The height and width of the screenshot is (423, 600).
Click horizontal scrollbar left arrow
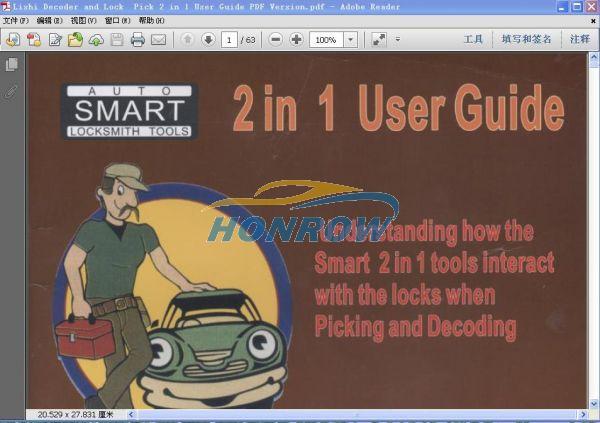pyautogui.click(x=131, y=414)
